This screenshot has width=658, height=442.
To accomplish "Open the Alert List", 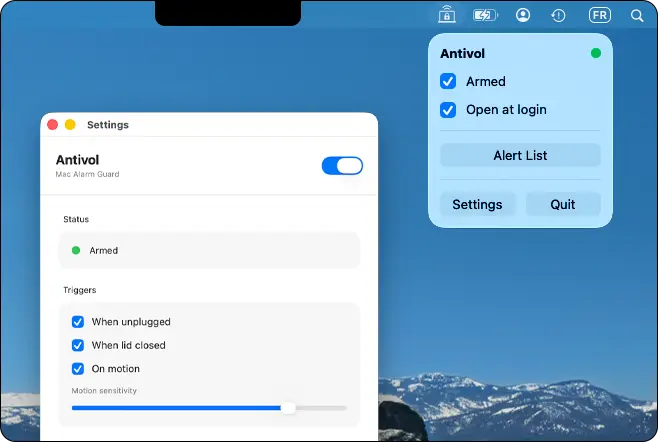I will click(520, 155).
